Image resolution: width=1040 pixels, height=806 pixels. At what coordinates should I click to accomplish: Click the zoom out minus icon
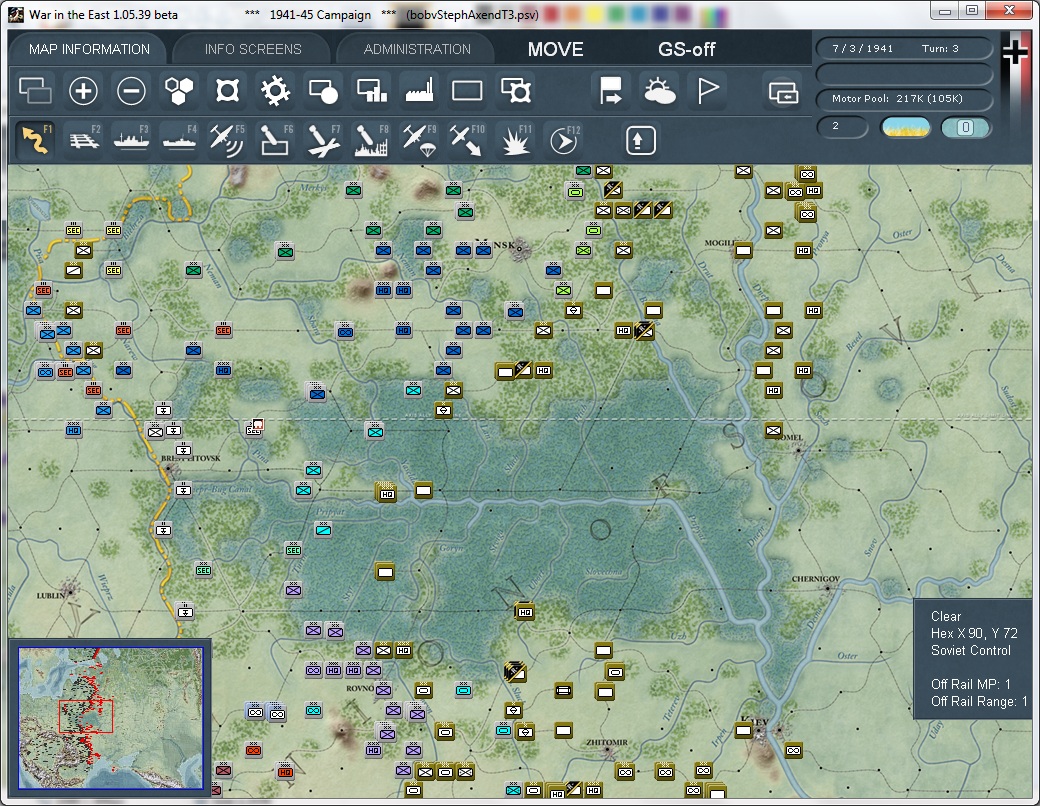(x=131, y=91)
